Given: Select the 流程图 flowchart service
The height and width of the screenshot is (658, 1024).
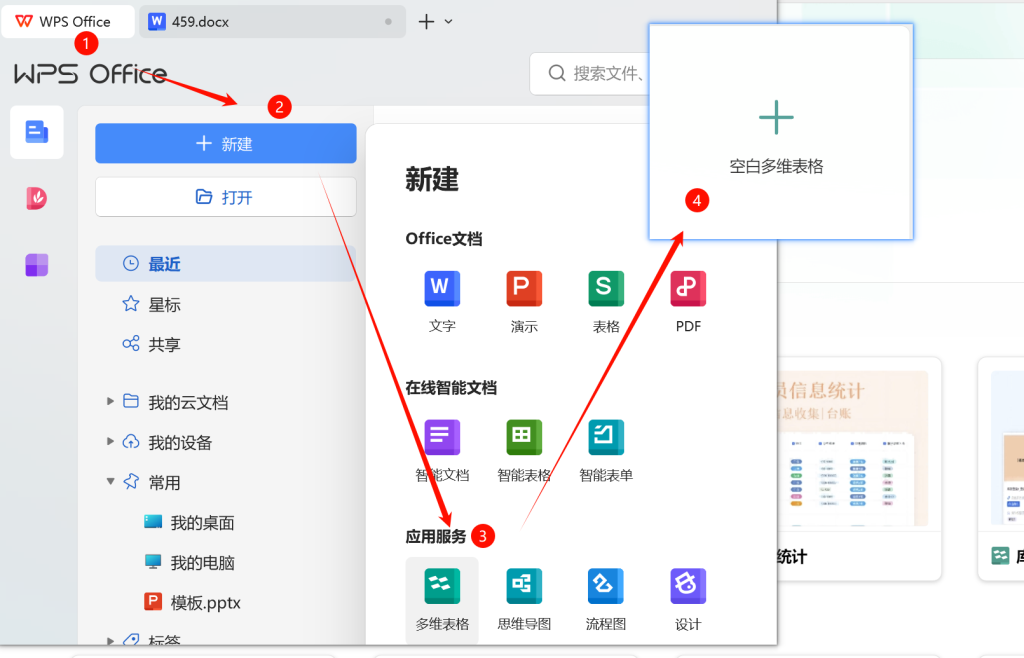Looking at the screenshot, I should coord(606,599).
